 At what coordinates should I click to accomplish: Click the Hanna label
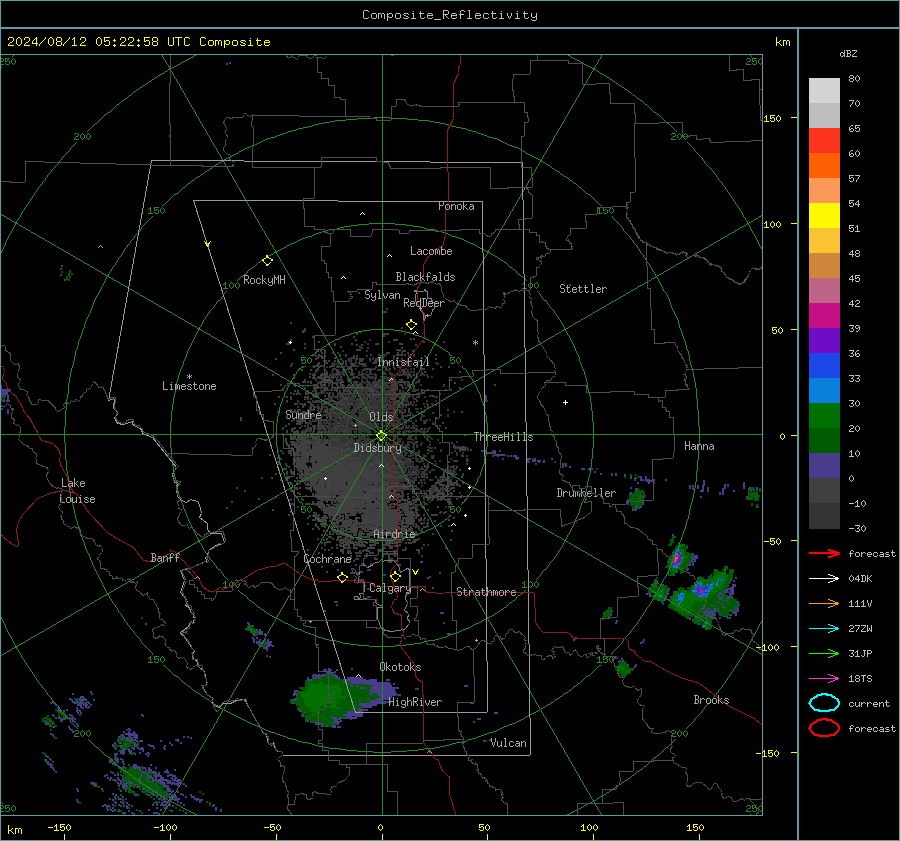[699, 446]
